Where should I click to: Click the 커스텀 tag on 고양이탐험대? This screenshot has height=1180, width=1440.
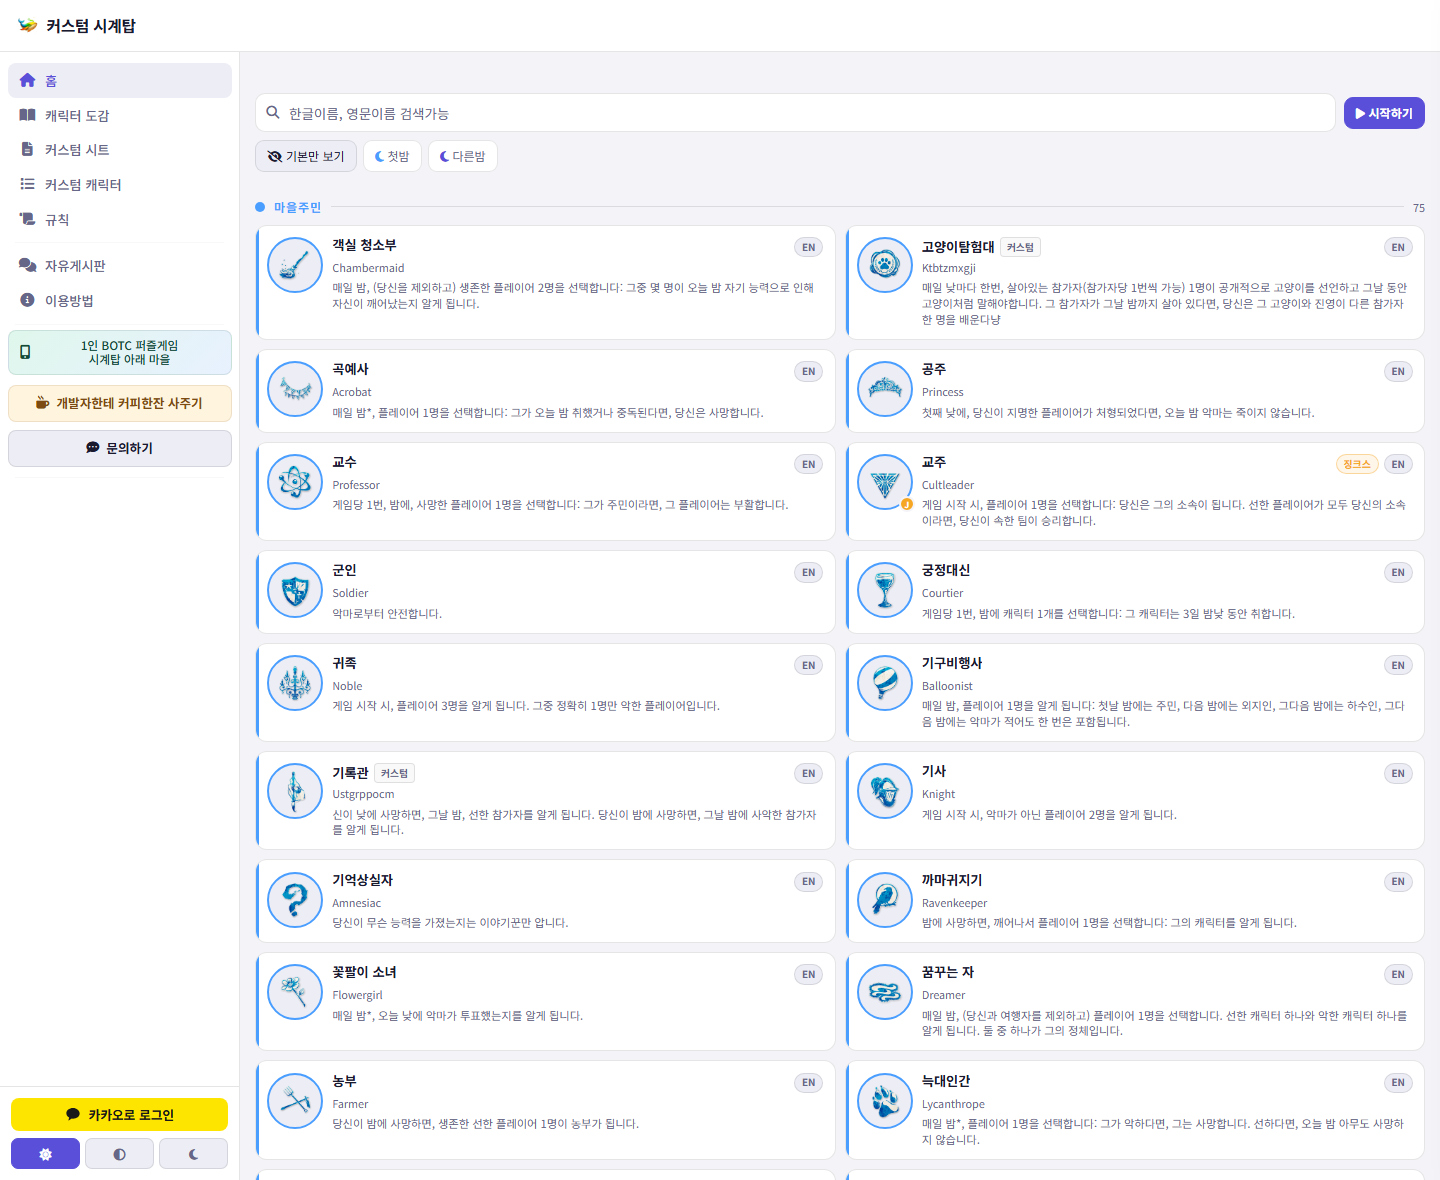1020,247
